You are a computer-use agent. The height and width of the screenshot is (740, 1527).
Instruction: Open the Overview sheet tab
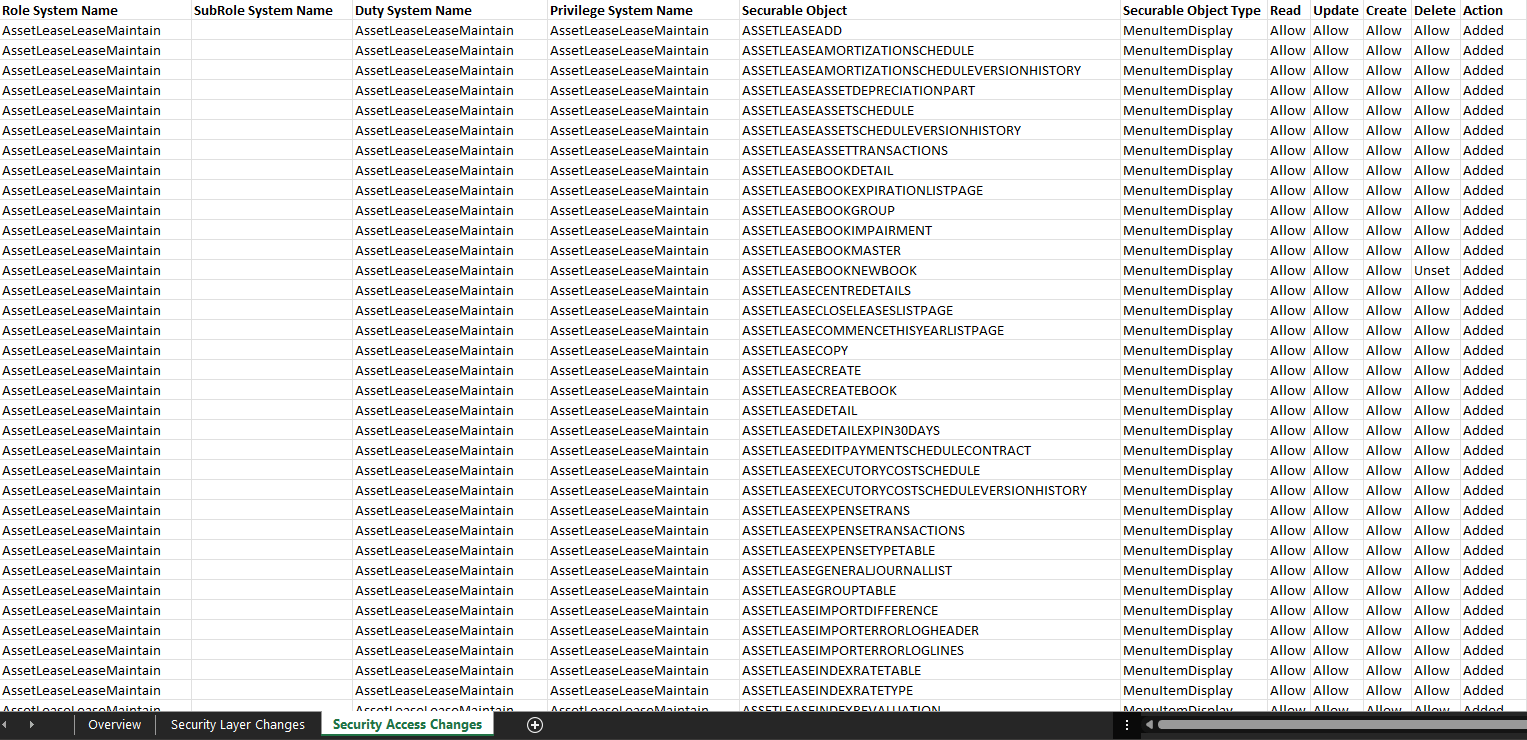point(114,725)
